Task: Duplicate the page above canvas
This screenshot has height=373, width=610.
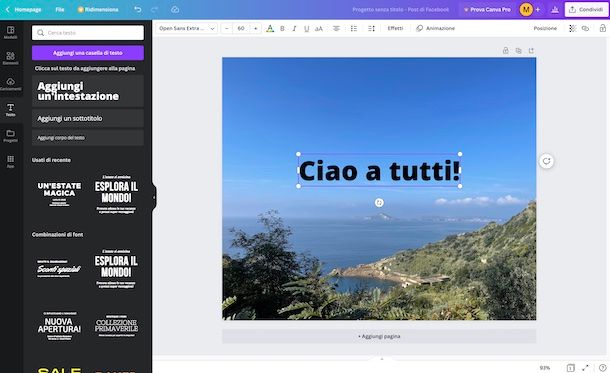Action: tap(518, 51)
